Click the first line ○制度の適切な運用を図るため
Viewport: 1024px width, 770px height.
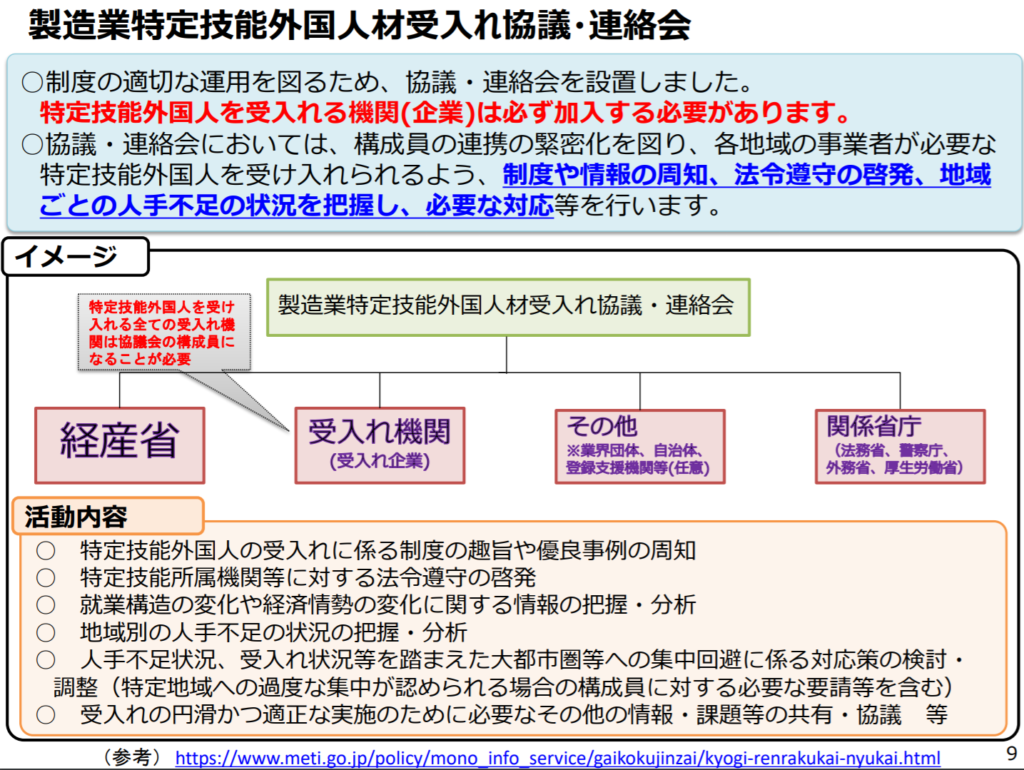(388, 82)
